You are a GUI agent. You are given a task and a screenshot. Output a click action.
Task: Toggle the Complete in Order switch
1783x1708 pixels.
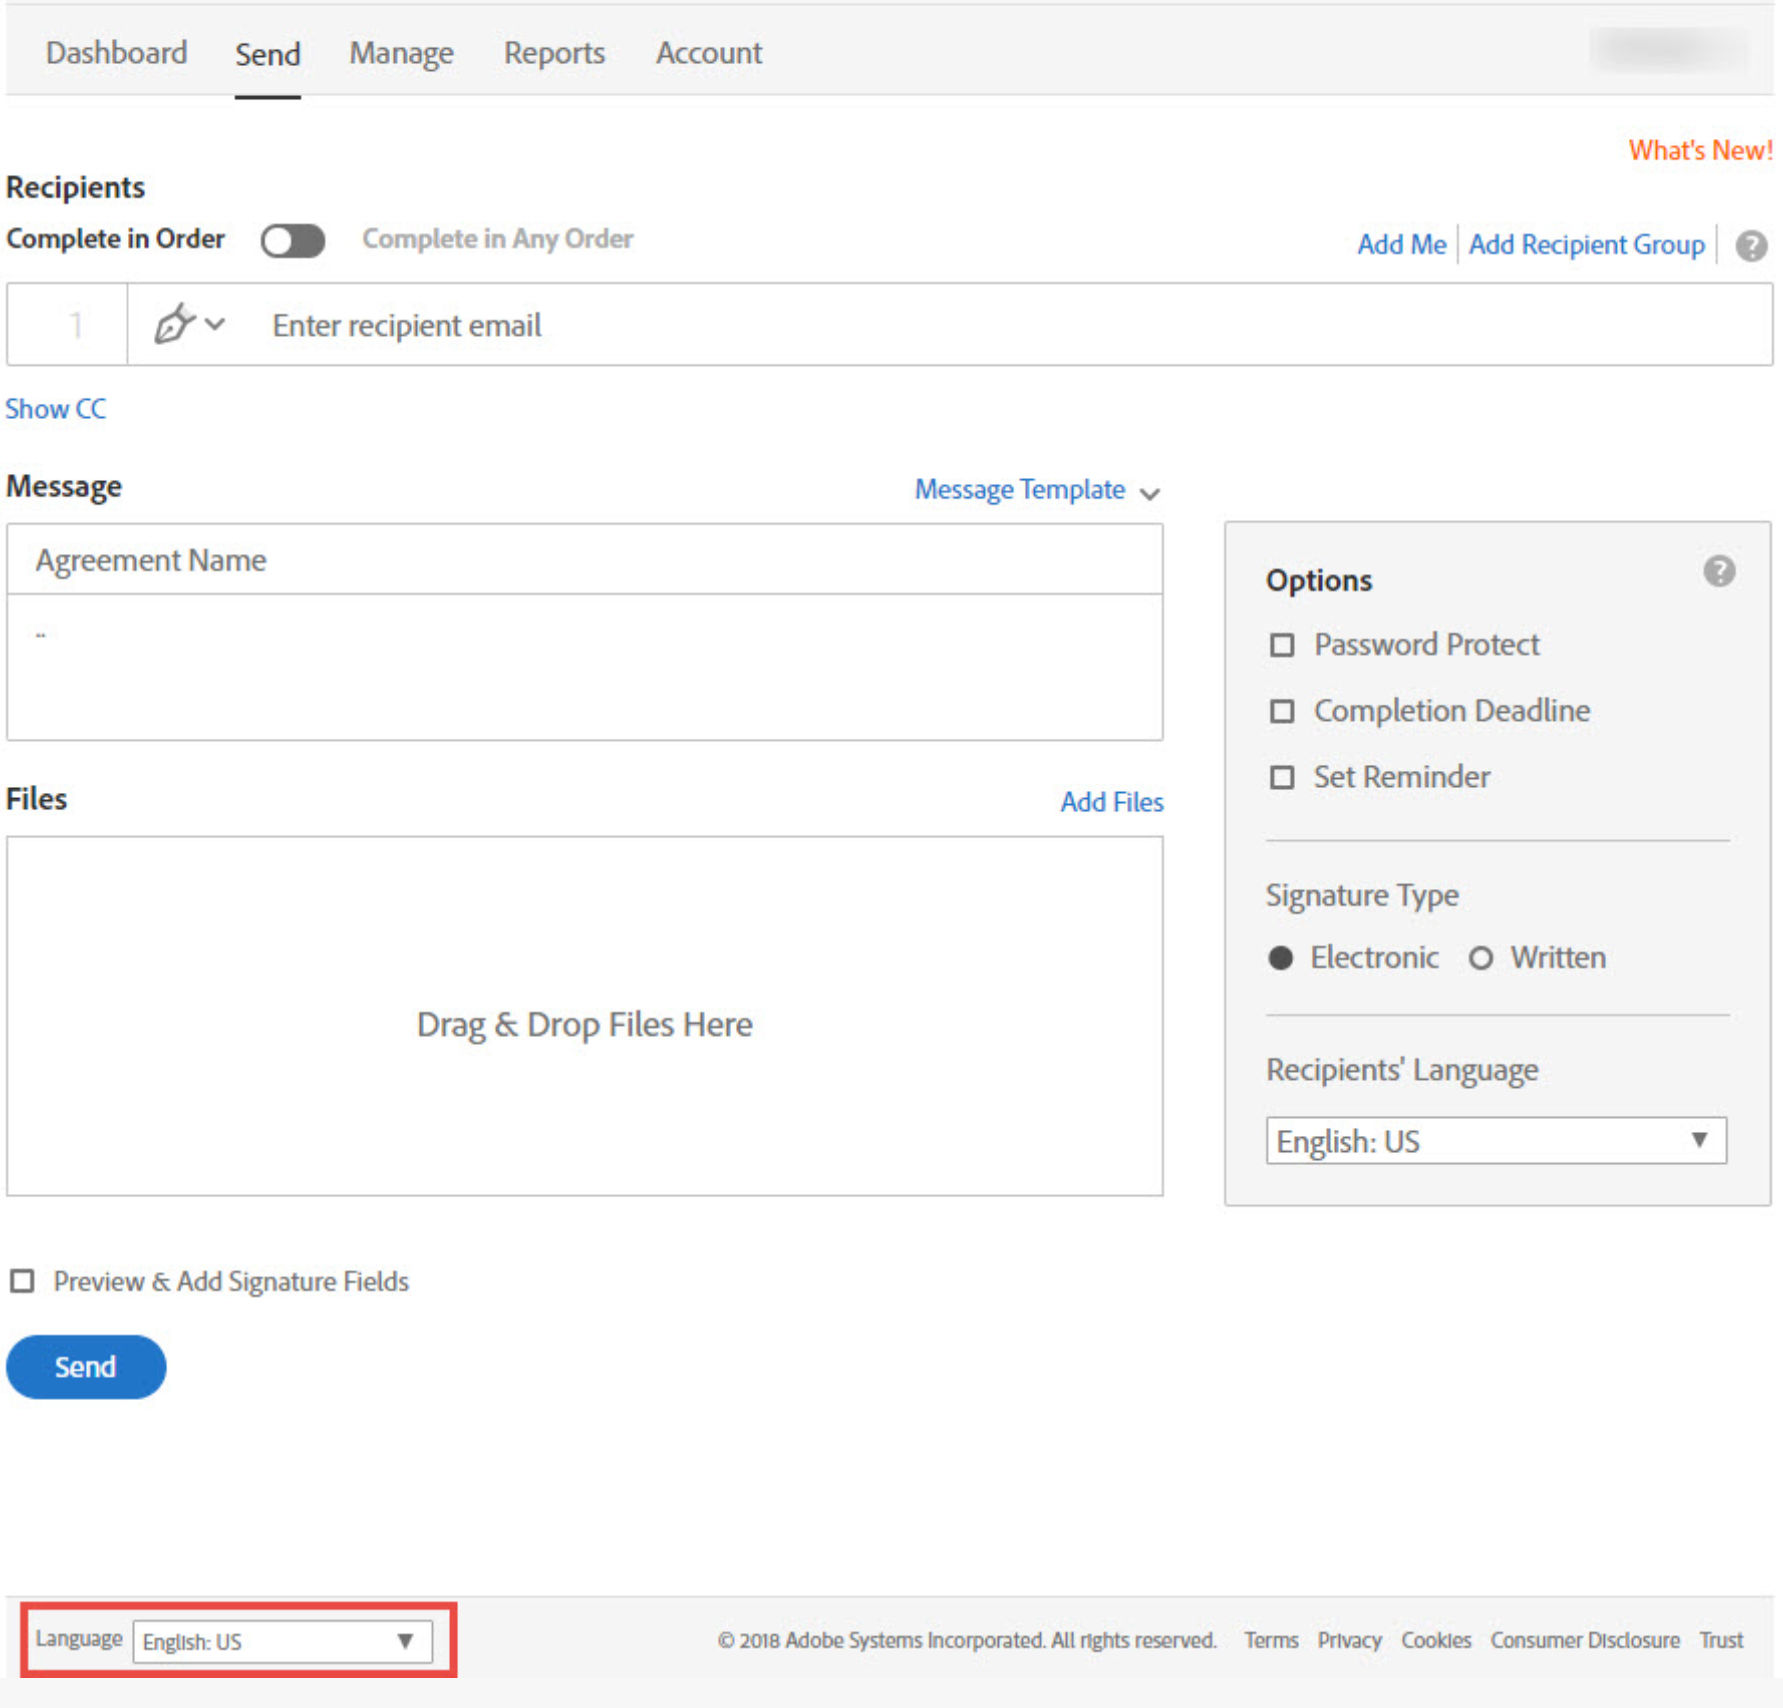pos(292,240)
